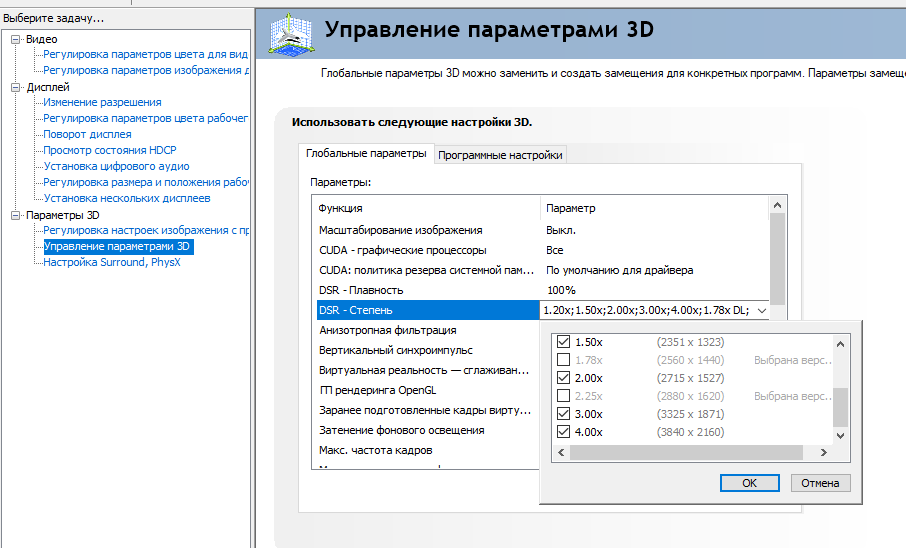Click DSR popup scroll up arrow
The image size is (906, 548).
[x=841, y=344]
